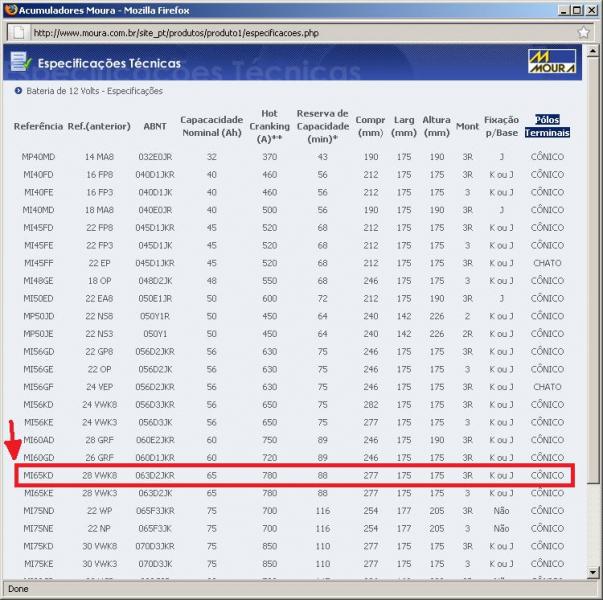The width and height of the screenshot is (603, 600).
Task: Click the vertical scrollbar thumb
Action: click(x=593, y=271)
